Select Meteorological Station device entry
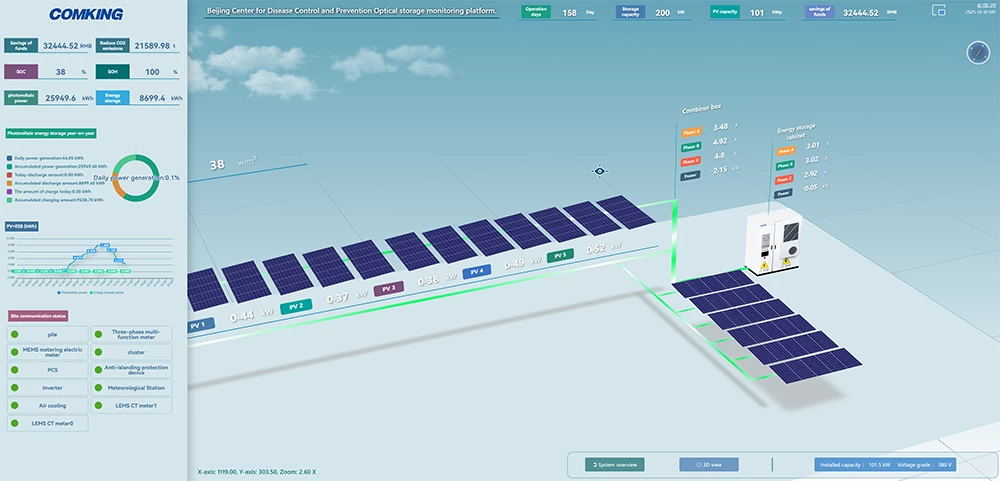 pos(131,387)
